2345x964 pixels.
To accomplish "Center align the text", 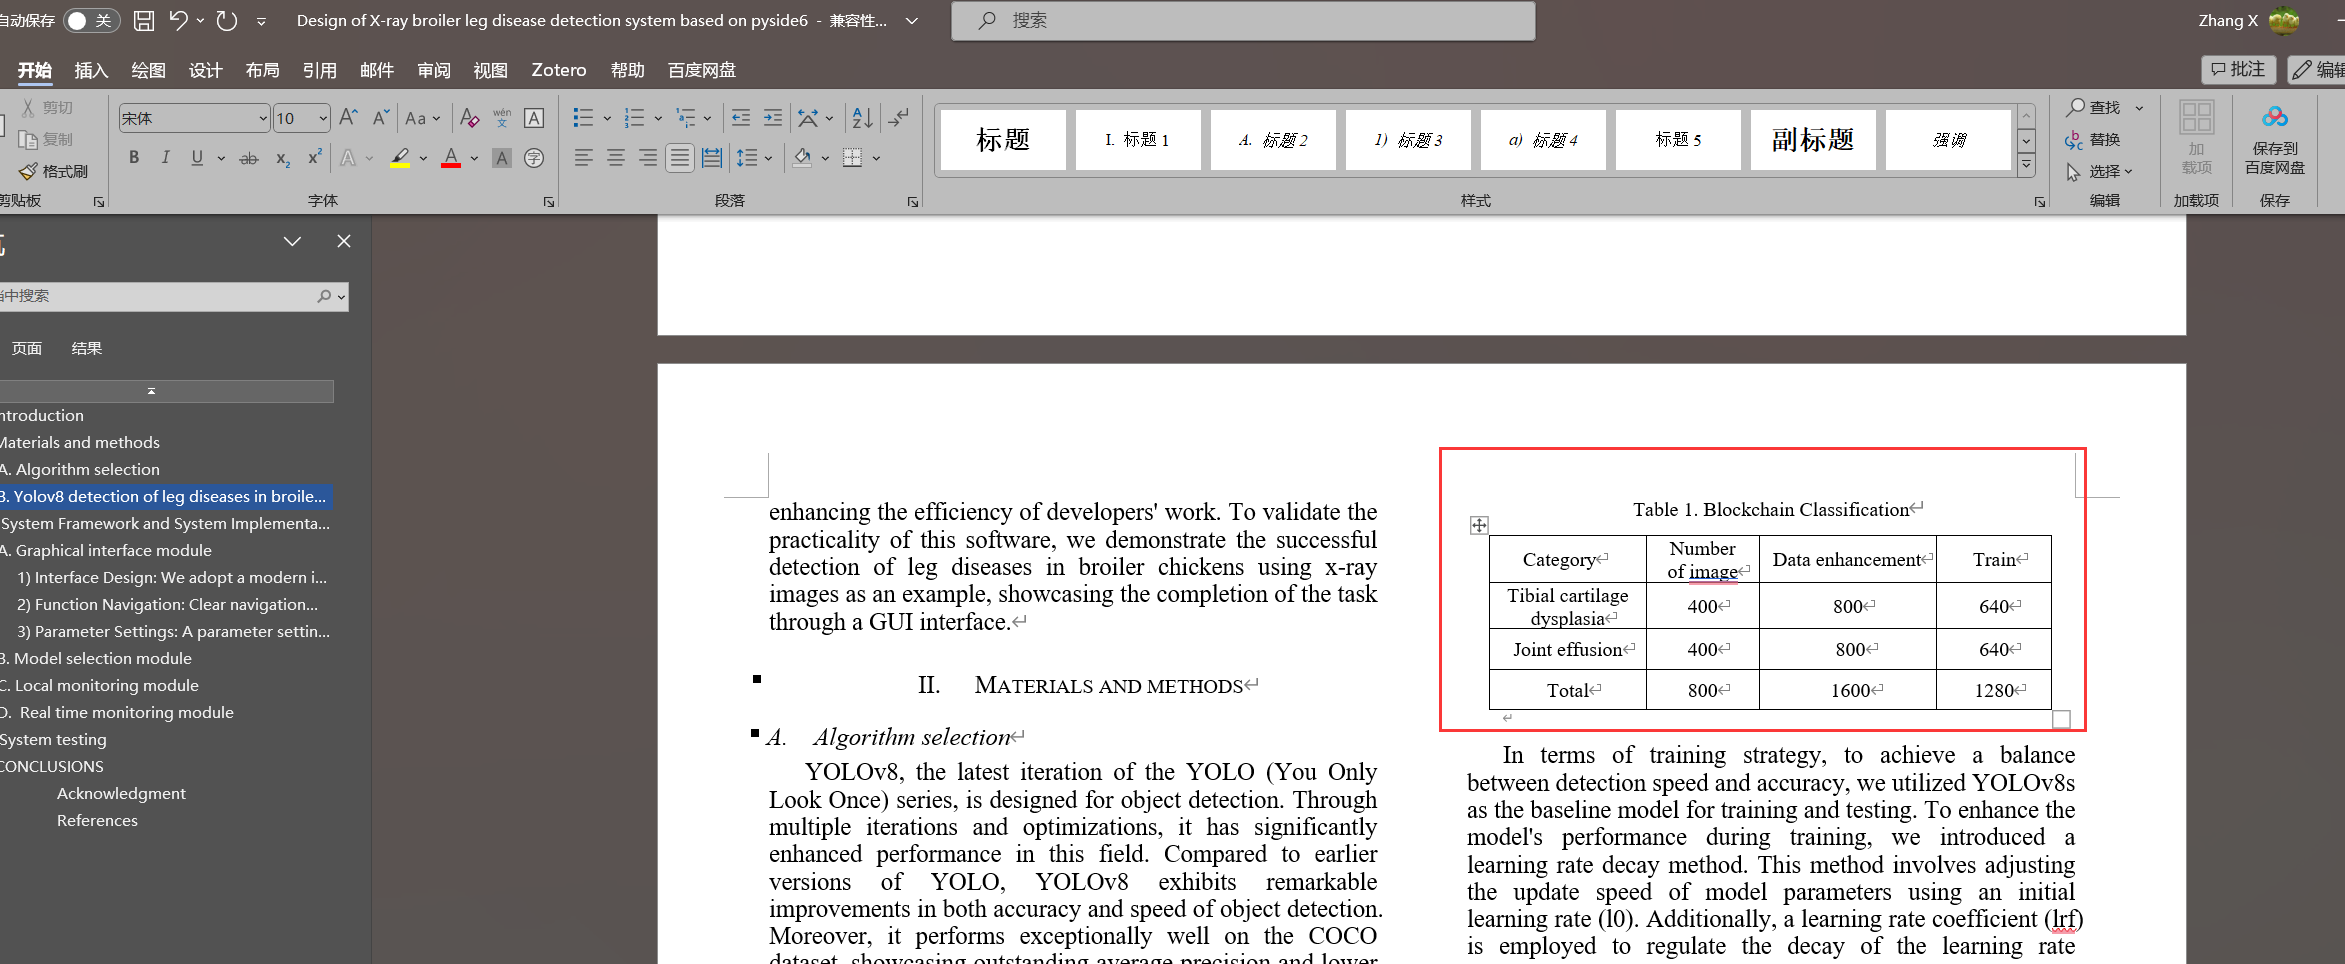I will tap(616, 158).
